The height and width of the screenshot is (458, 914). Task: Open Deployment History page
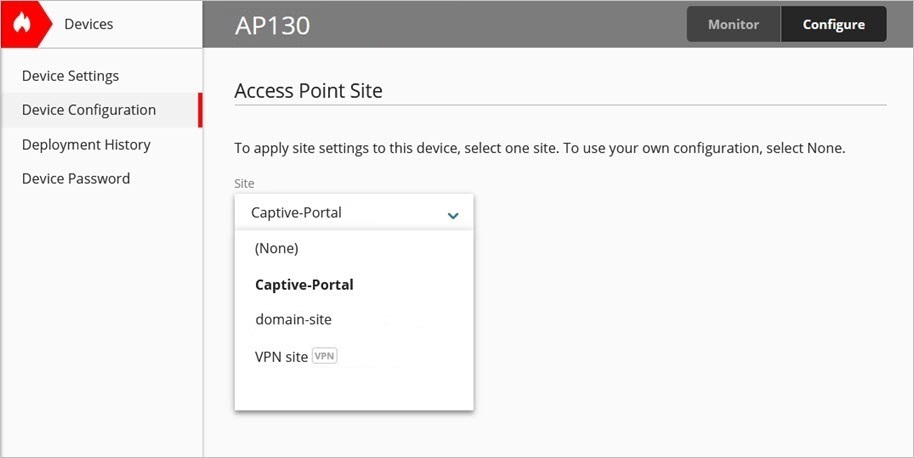[86, 145]
